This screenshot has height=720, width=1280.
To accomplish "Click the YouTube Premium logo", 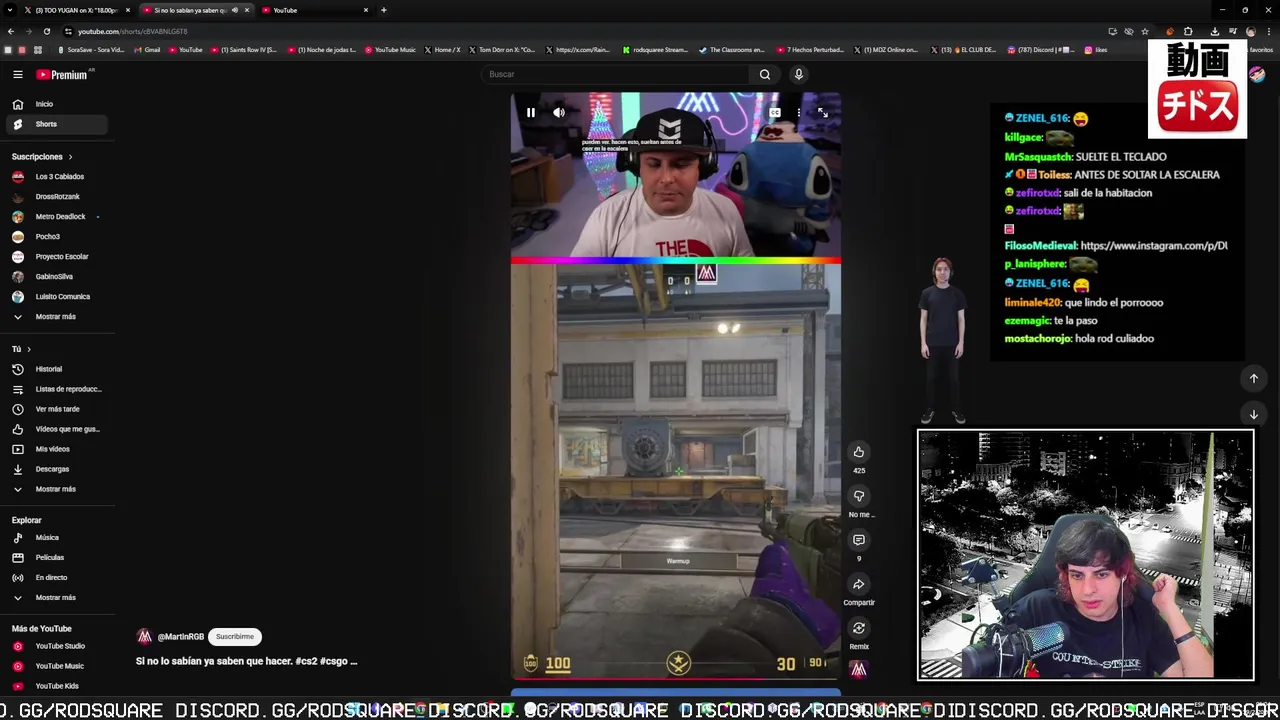I will click(x=62, y=74).
